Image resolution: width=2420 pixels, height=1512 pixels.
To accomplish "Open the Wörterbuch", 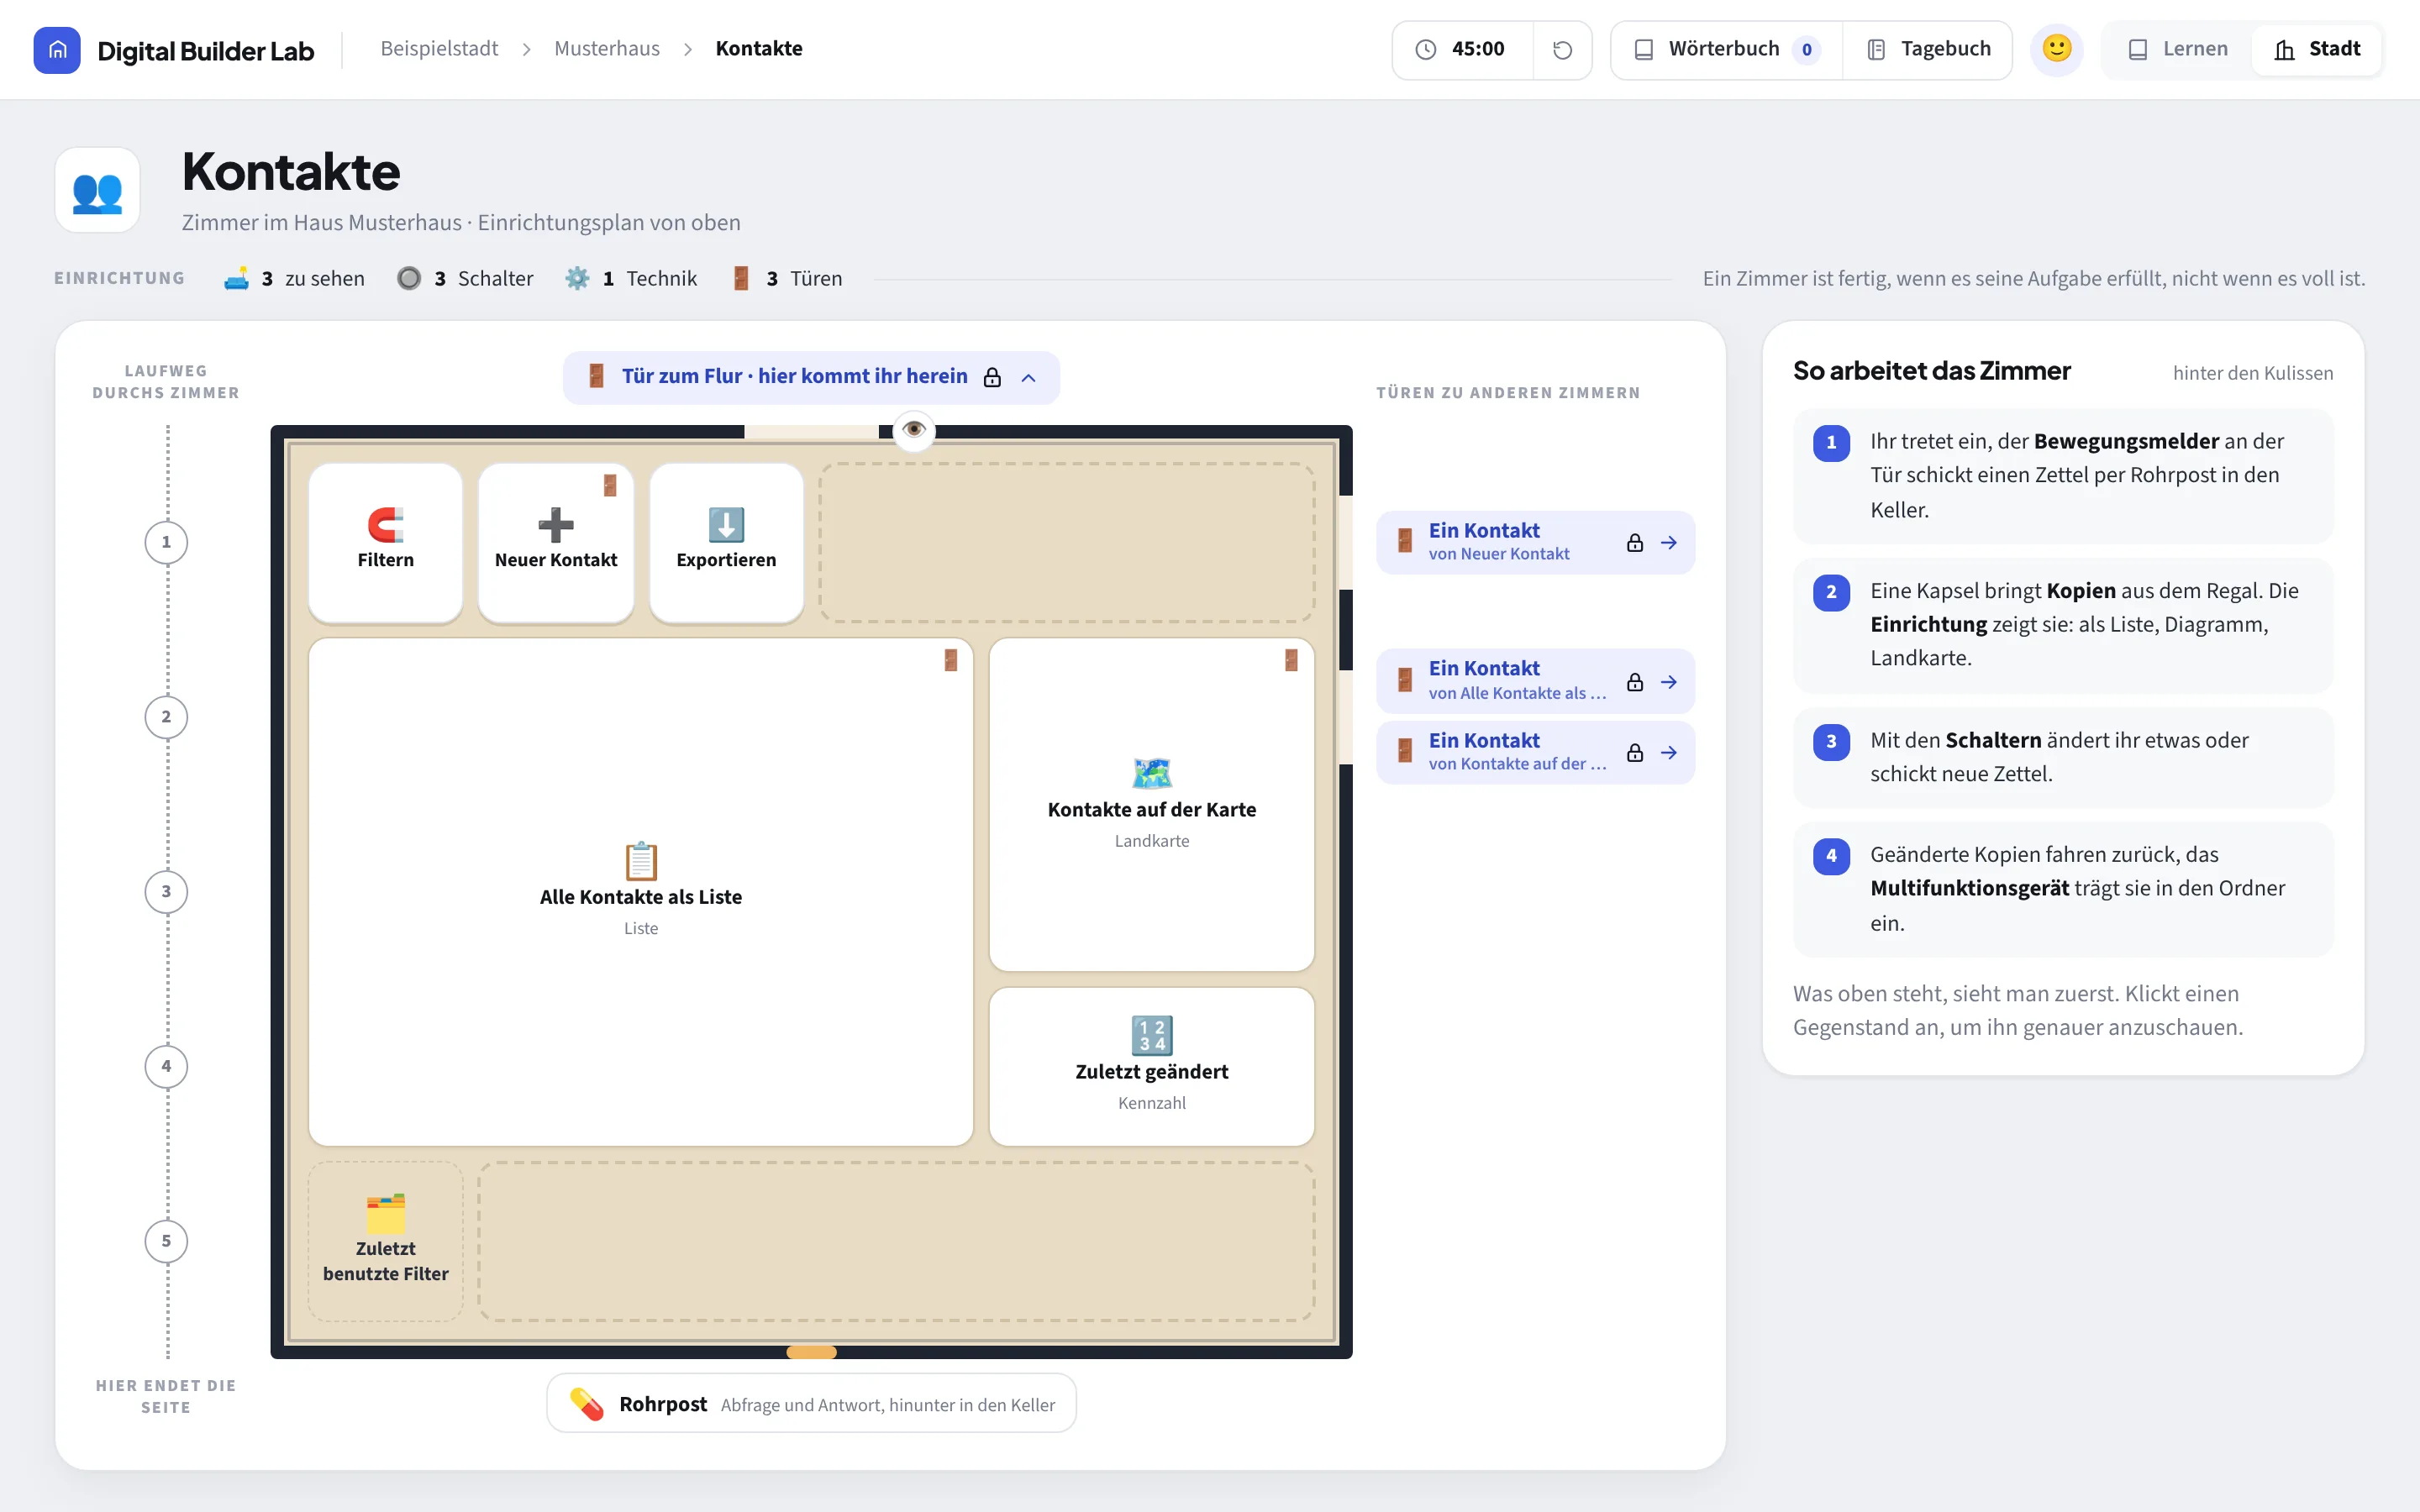I will (x=1727, y=49).
